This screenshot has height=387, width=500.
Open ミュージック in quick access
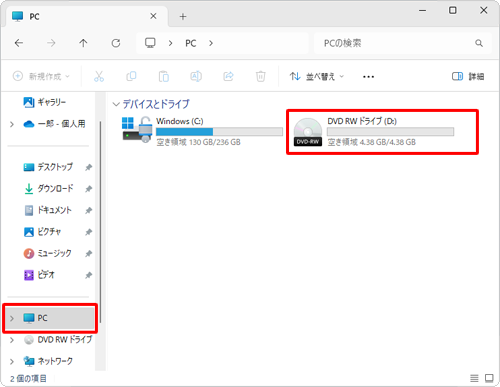pyautogui.click(x=54, y=254)
